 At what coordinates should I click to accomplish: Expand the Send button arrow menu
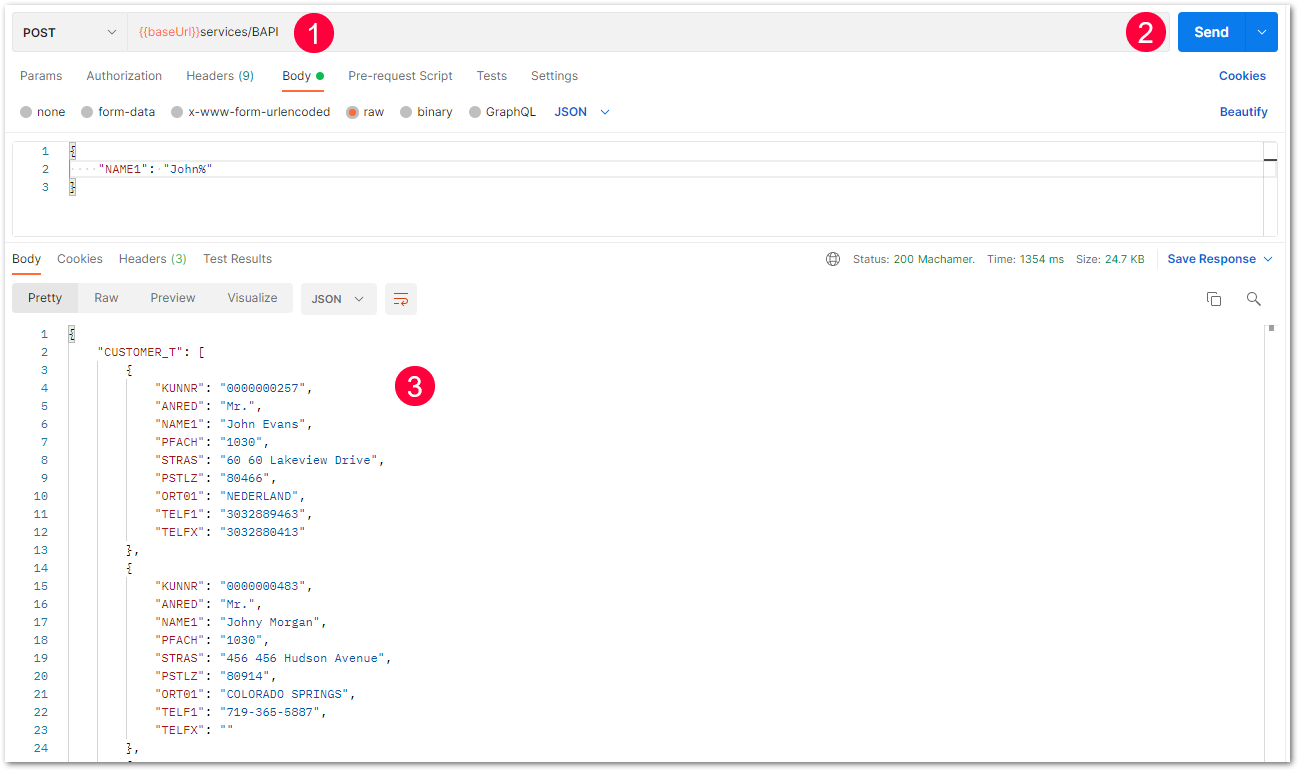(x=1261, y=32)
